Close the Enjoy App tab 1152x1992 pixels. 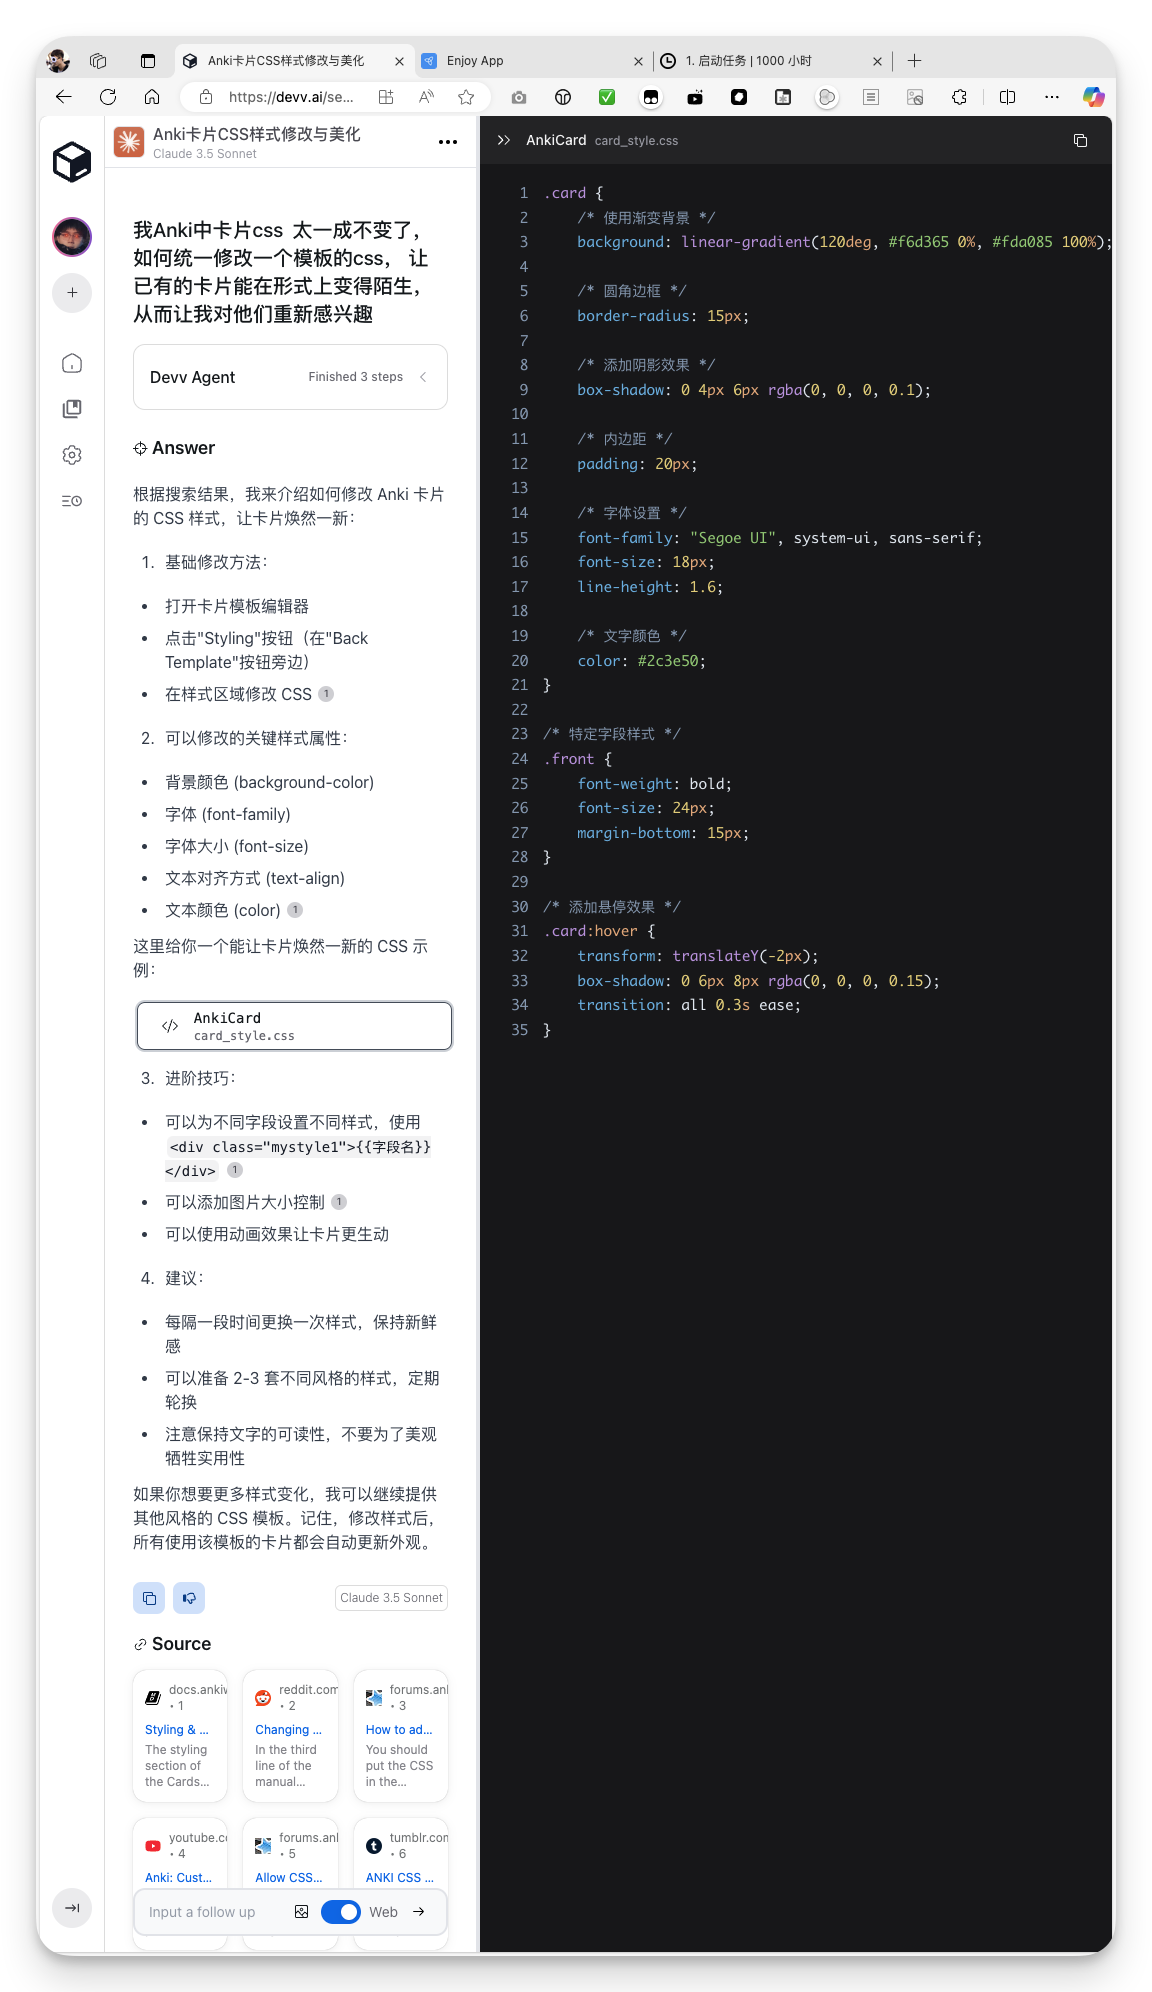pos(638,61)
